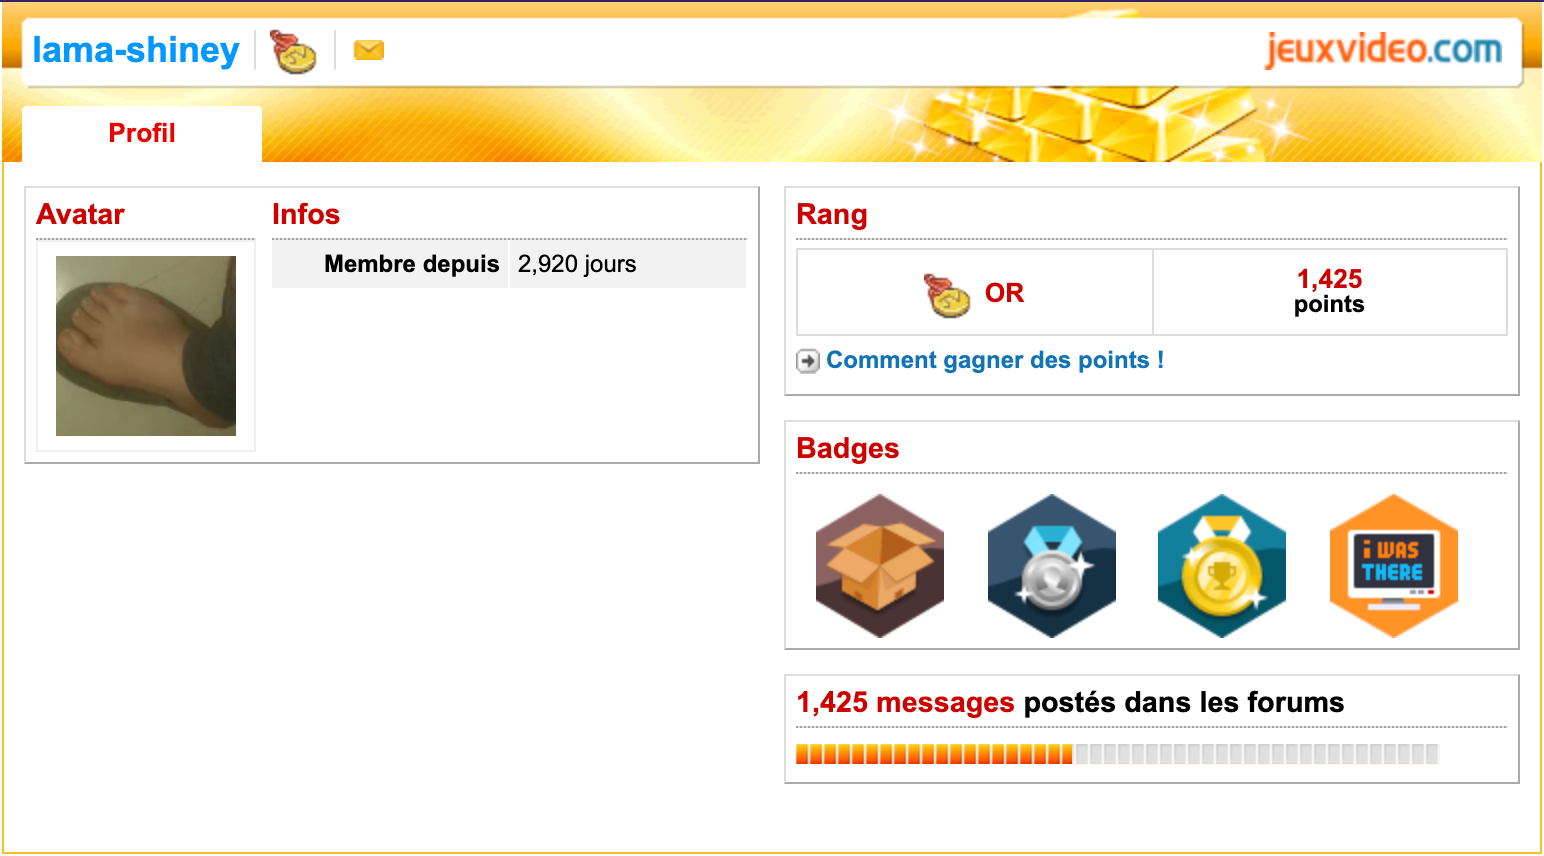Screen dimensions: 1544x856
Task: Click the orange 'I was there' badge
Action: [x=1394, y=566]
